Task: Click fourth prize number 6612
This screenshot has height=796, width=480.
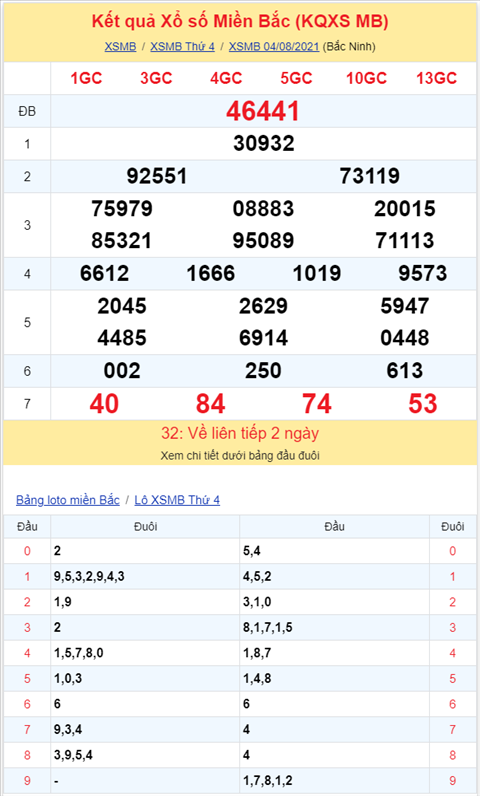Action: click(x=105, y=274)
